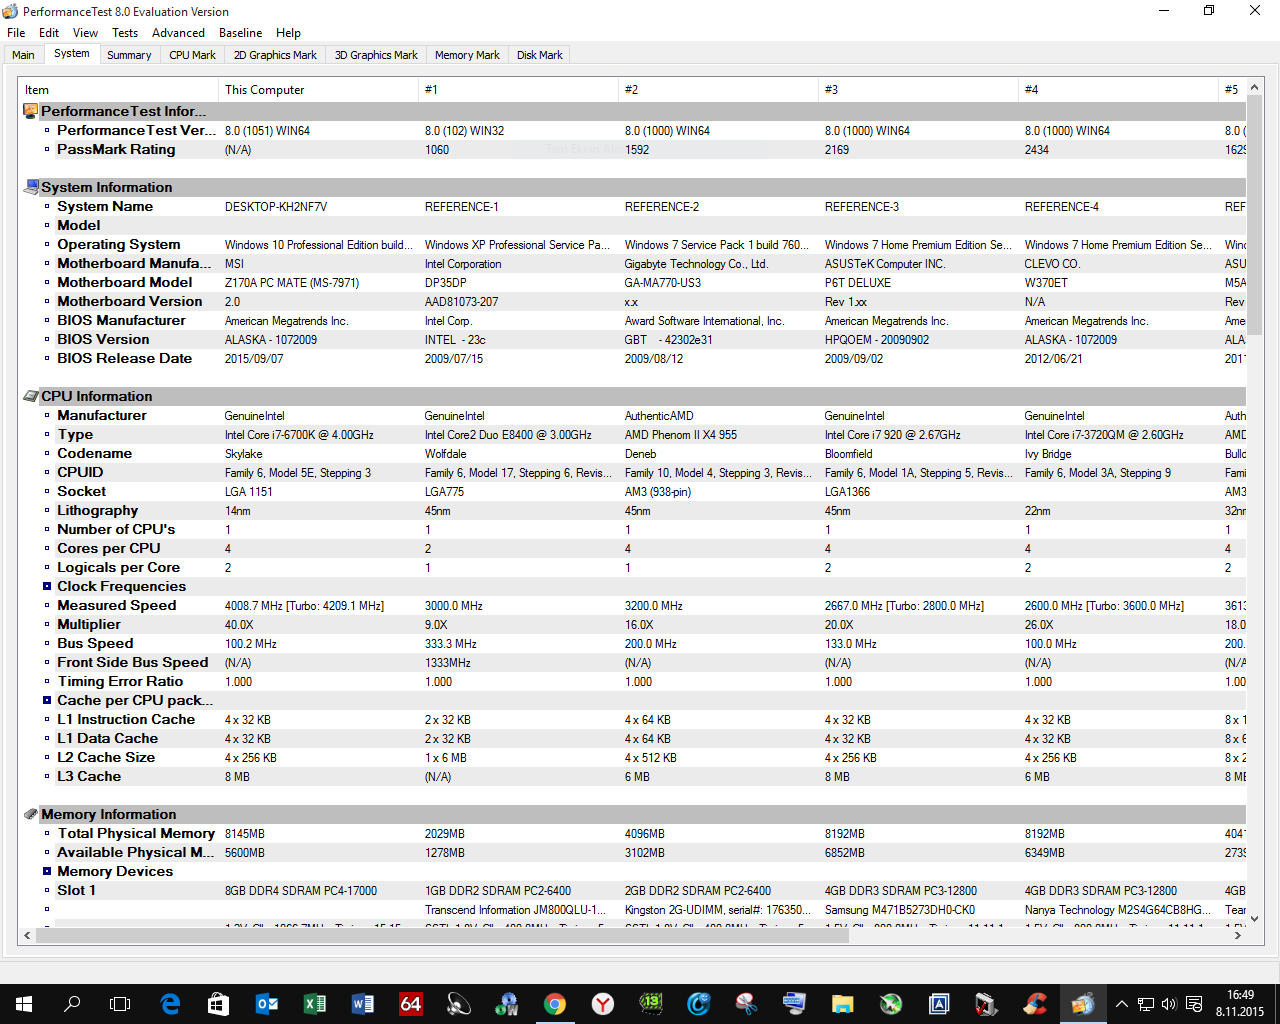Click the 'AMD Phenom II X4 955' cell
The height and width of the screenshot is (1024, 1280).
[681, 435]
